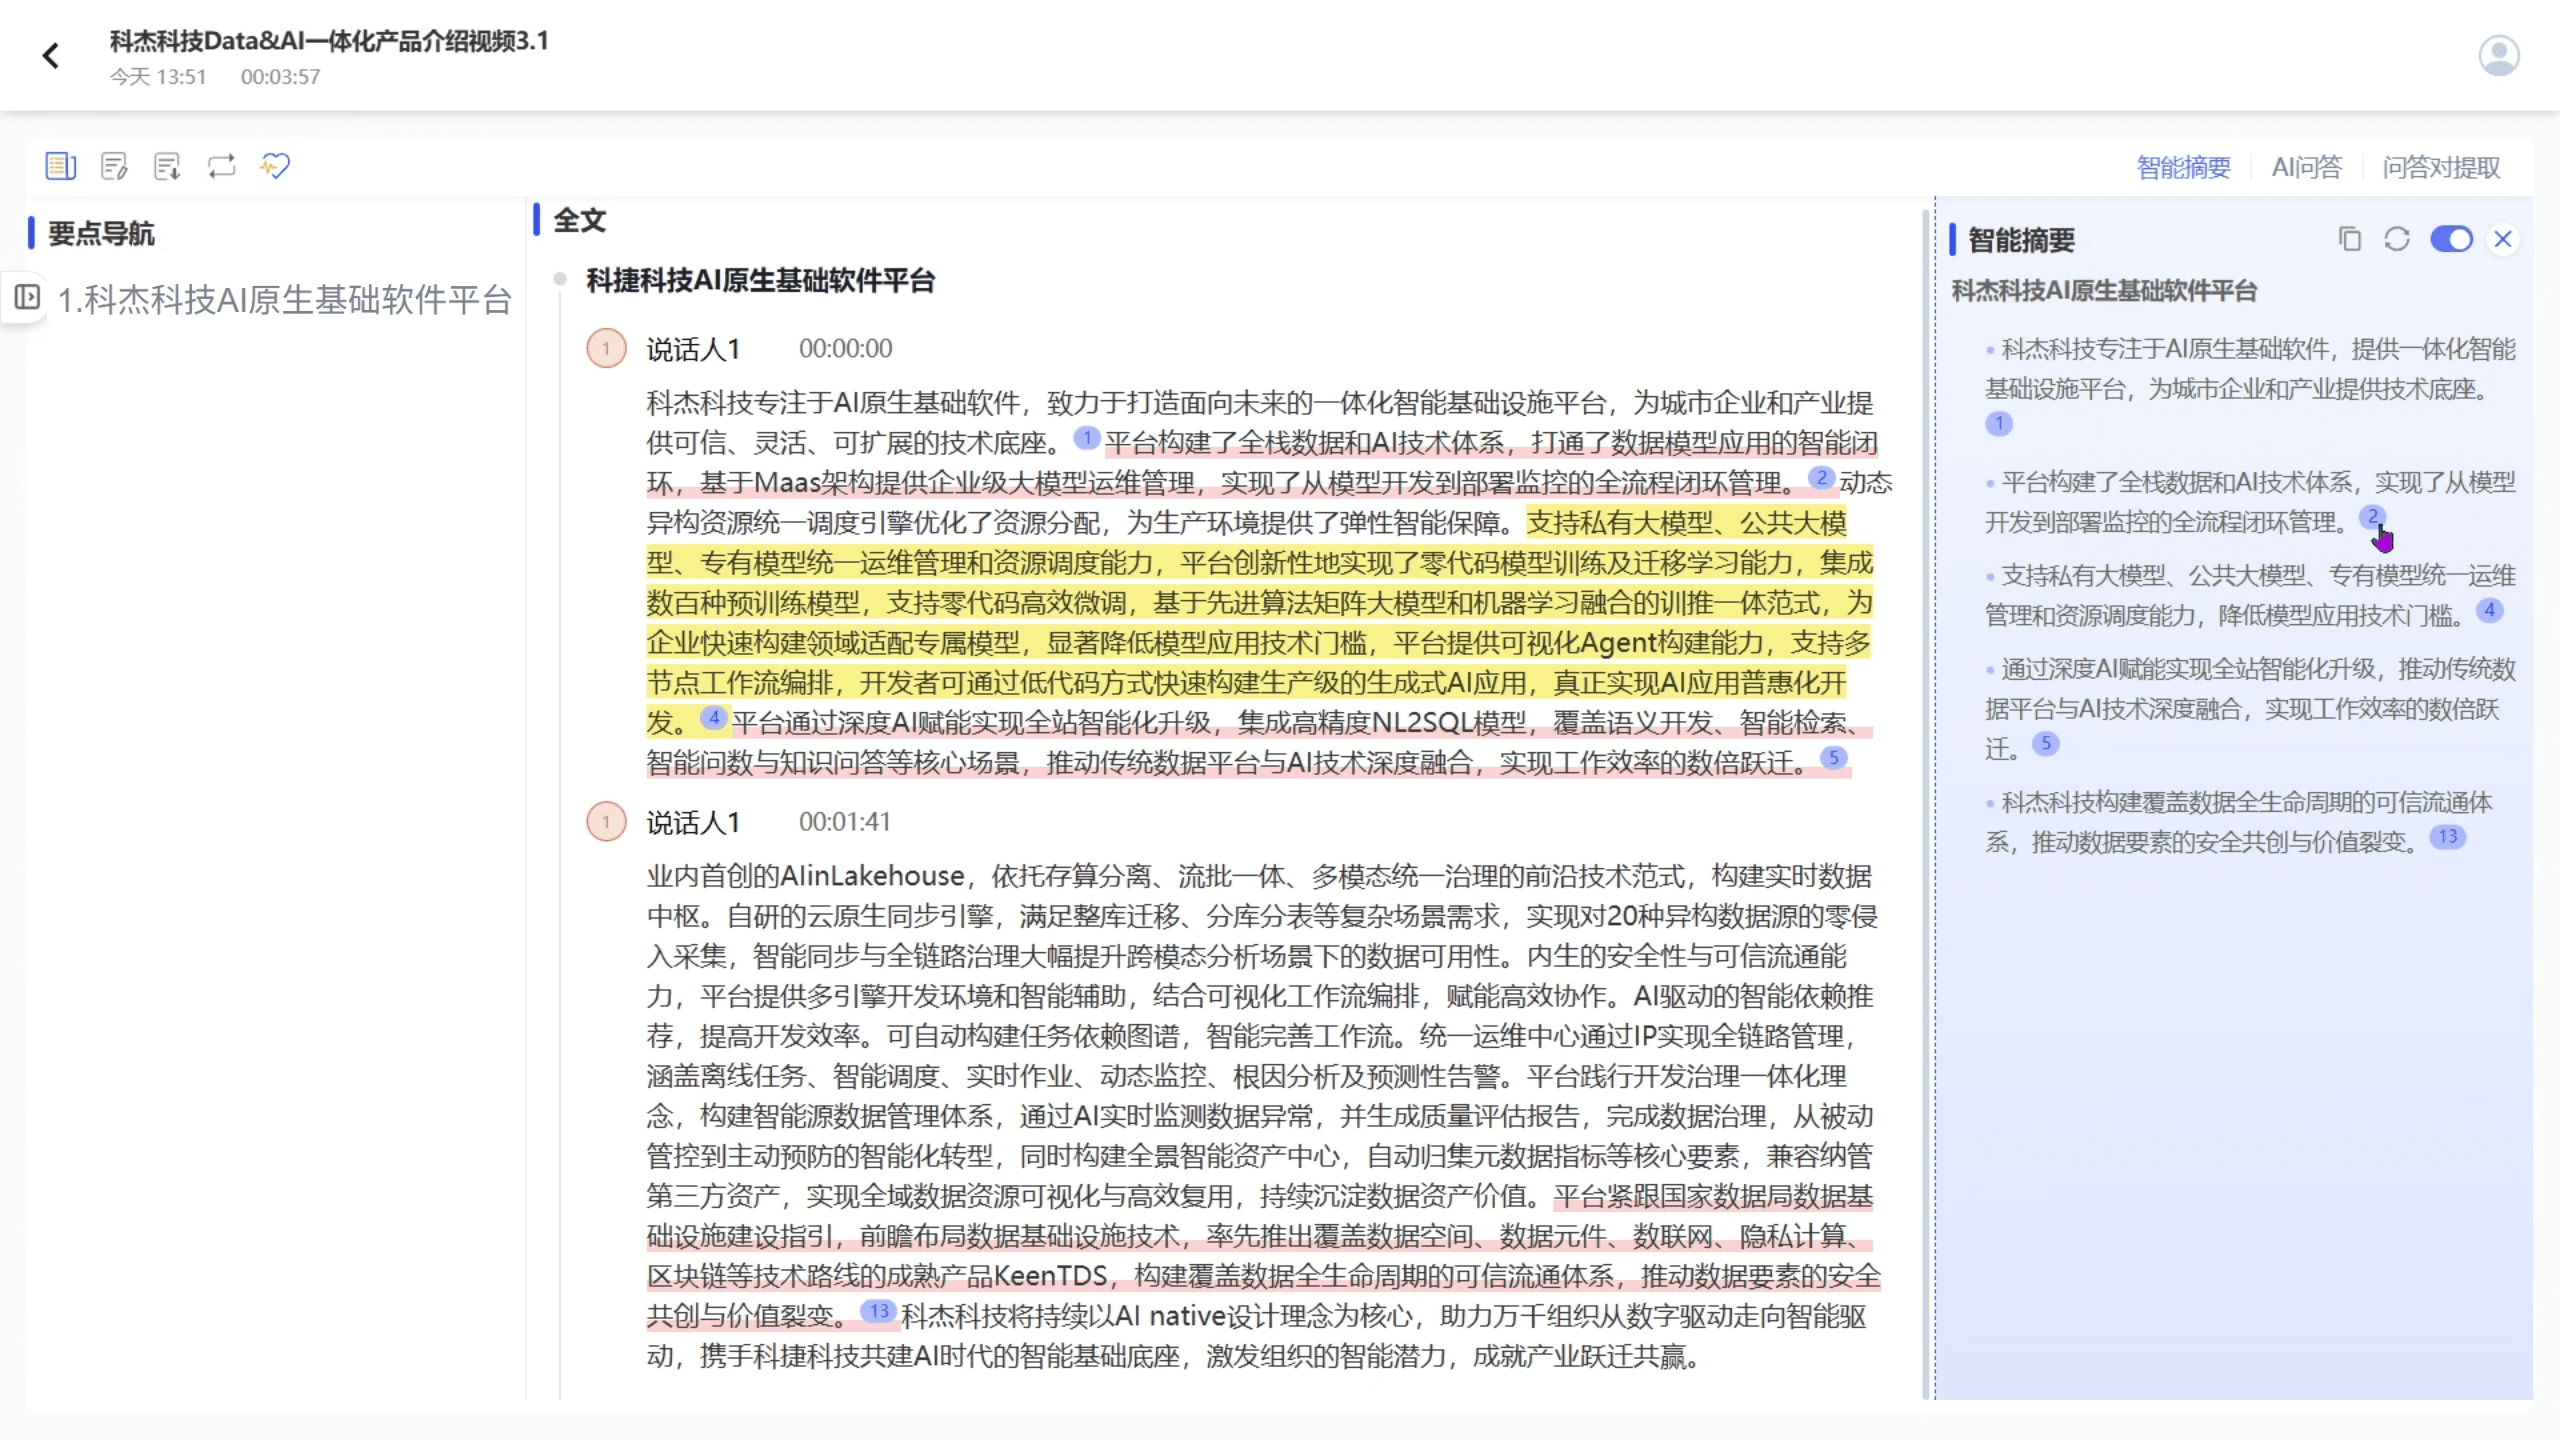Select navigation item 1.科杰科技AI原生基础软件平台
The image size is (2560, 1440).
tap(285, 299)
